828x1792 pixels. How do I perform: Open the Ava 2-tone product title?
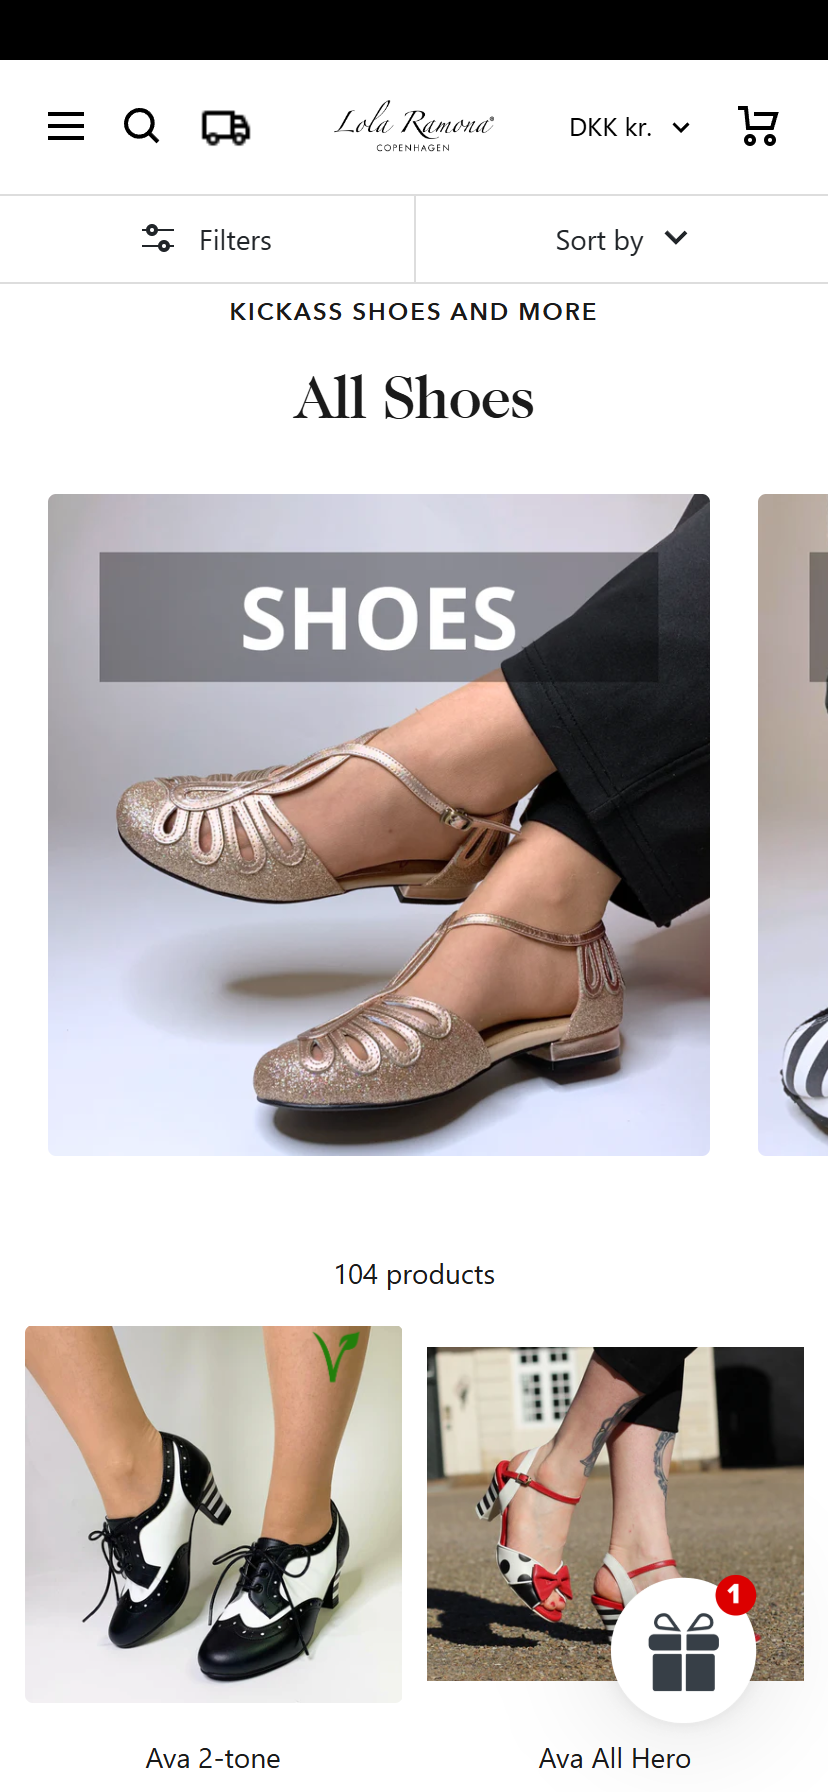click(213, 1758)
